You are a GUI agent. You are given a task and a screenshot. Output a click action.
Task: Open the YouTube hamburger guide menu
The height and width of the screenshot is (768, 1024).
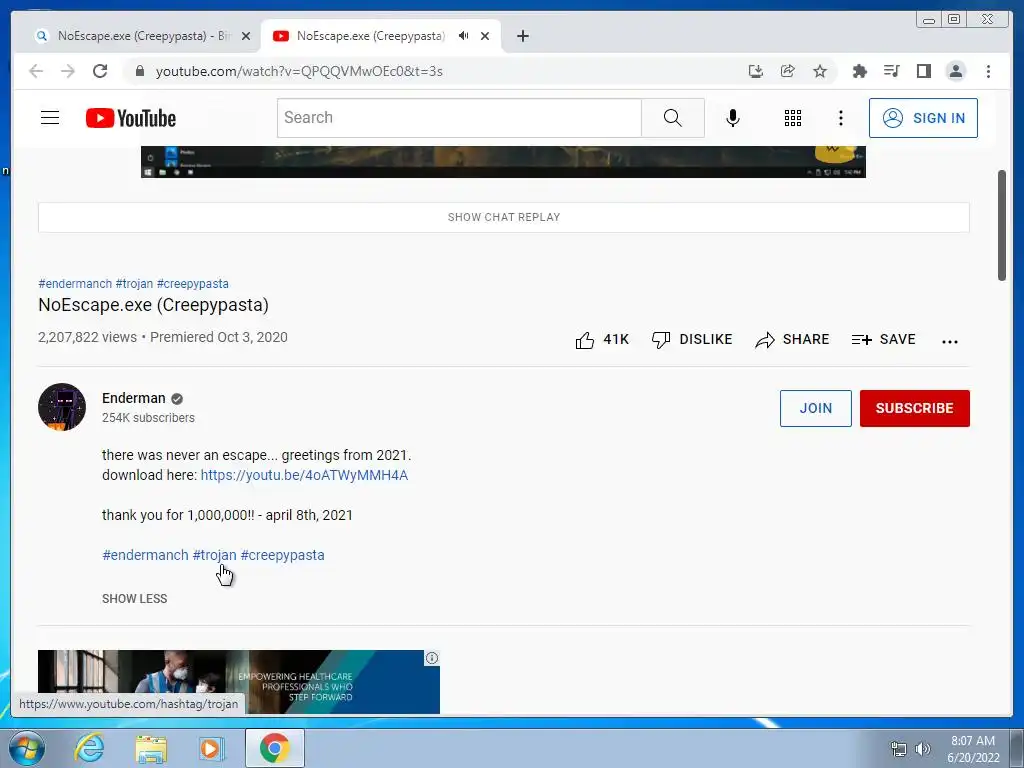[x=50, y=118]
